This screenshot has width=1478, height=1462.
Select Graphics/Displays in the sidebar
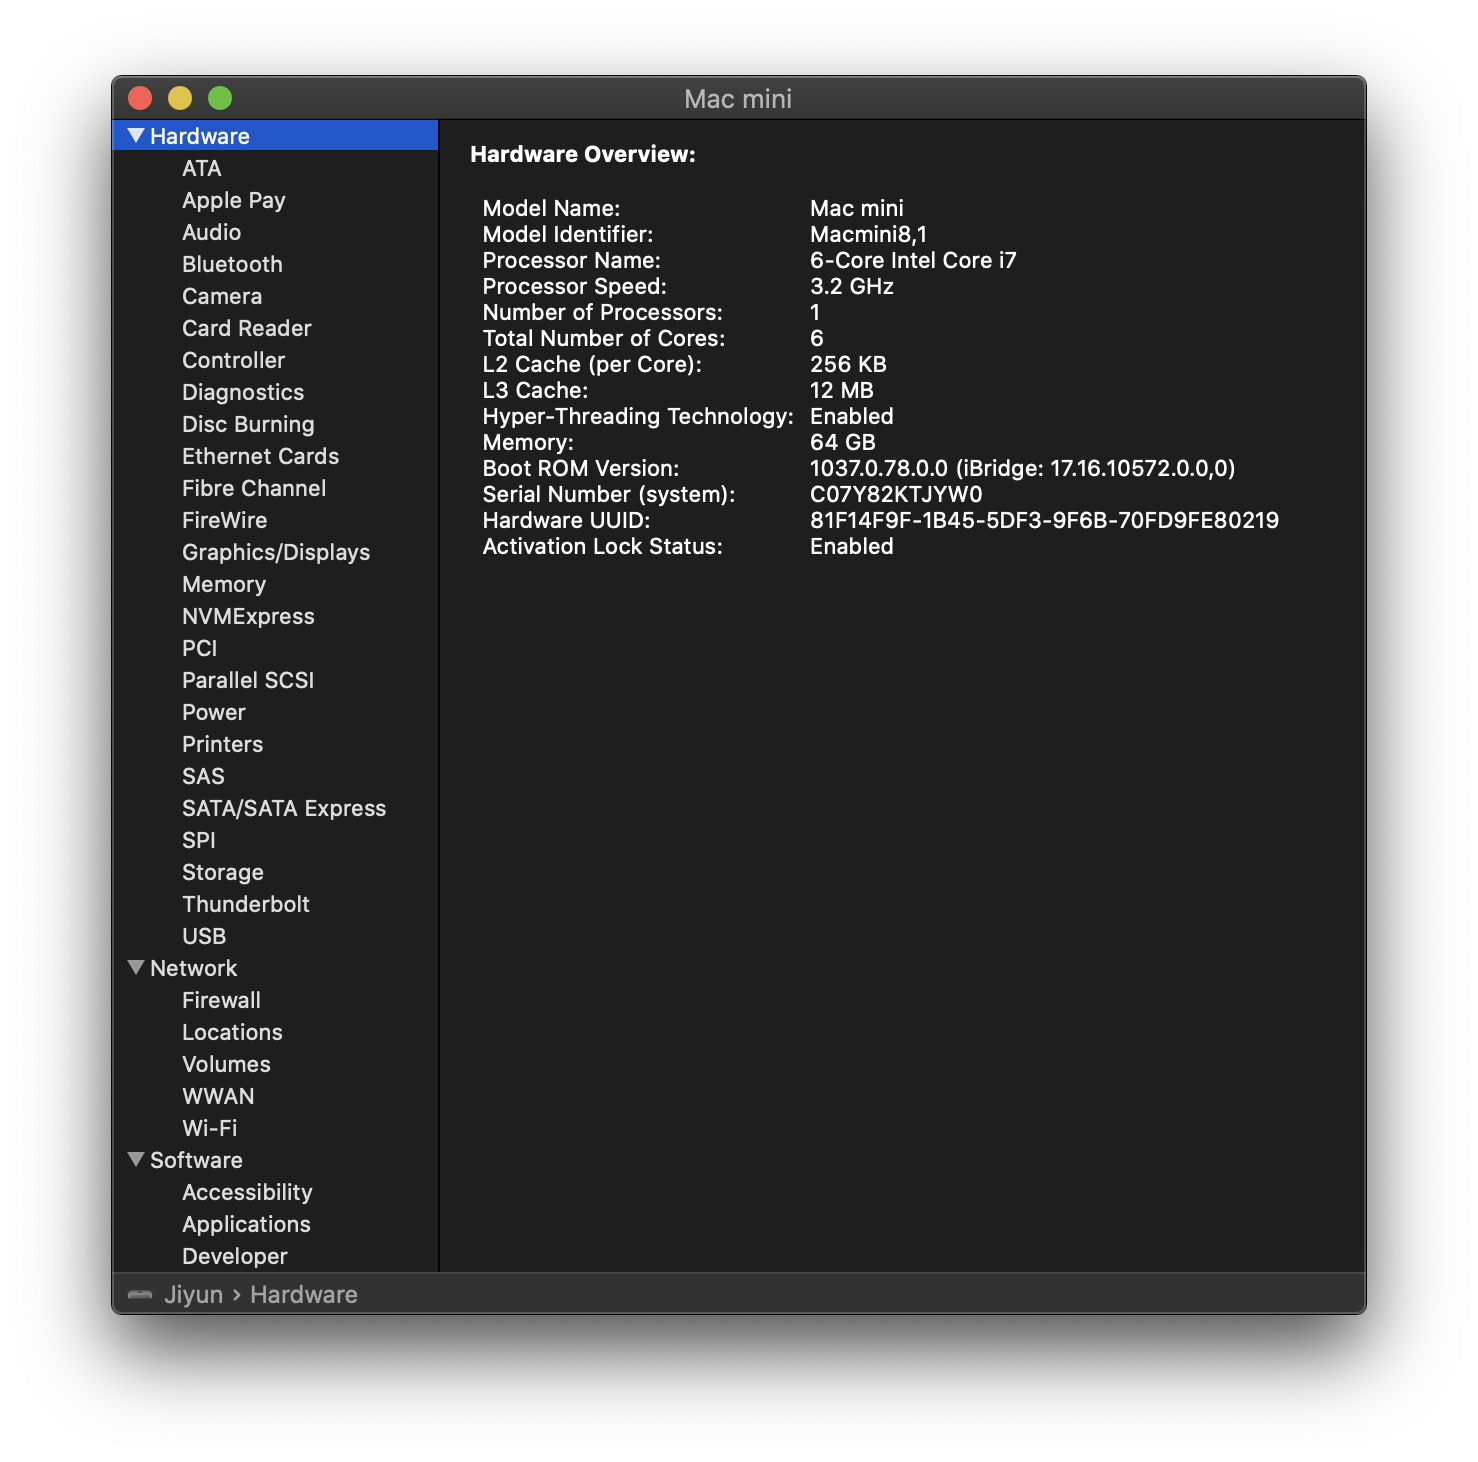point(276,552)
